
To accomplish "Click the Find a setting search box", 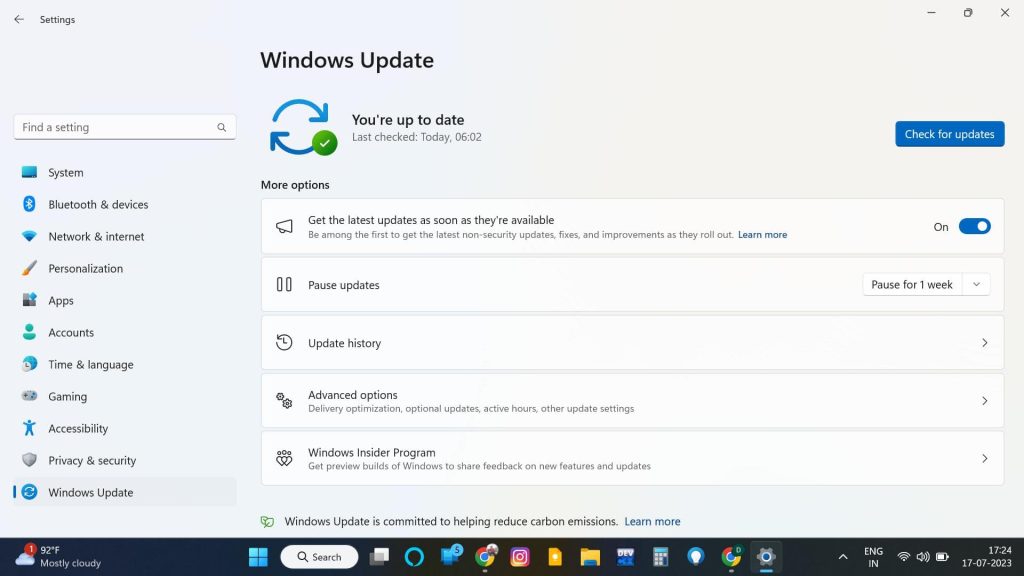I will (115, 128).
